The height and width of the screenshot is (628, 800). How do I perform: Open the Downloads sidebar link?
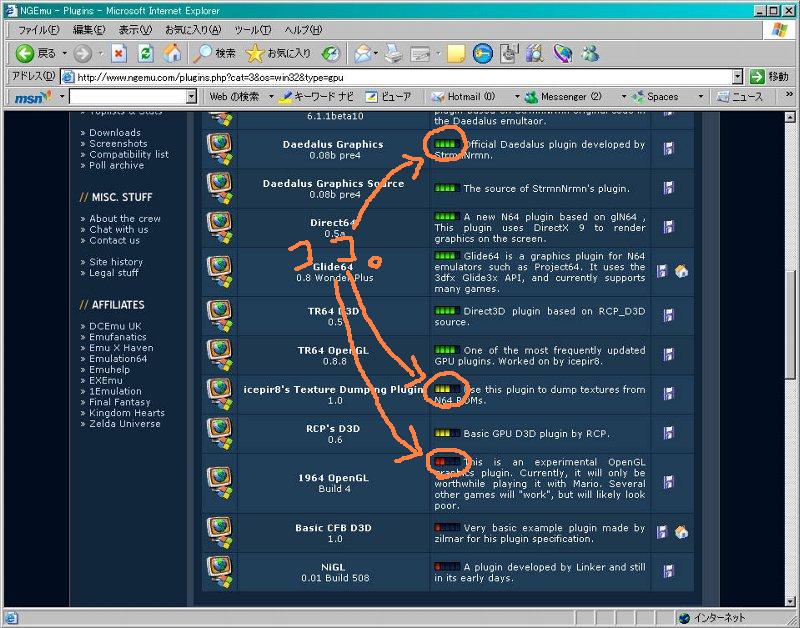coord(115,133)
